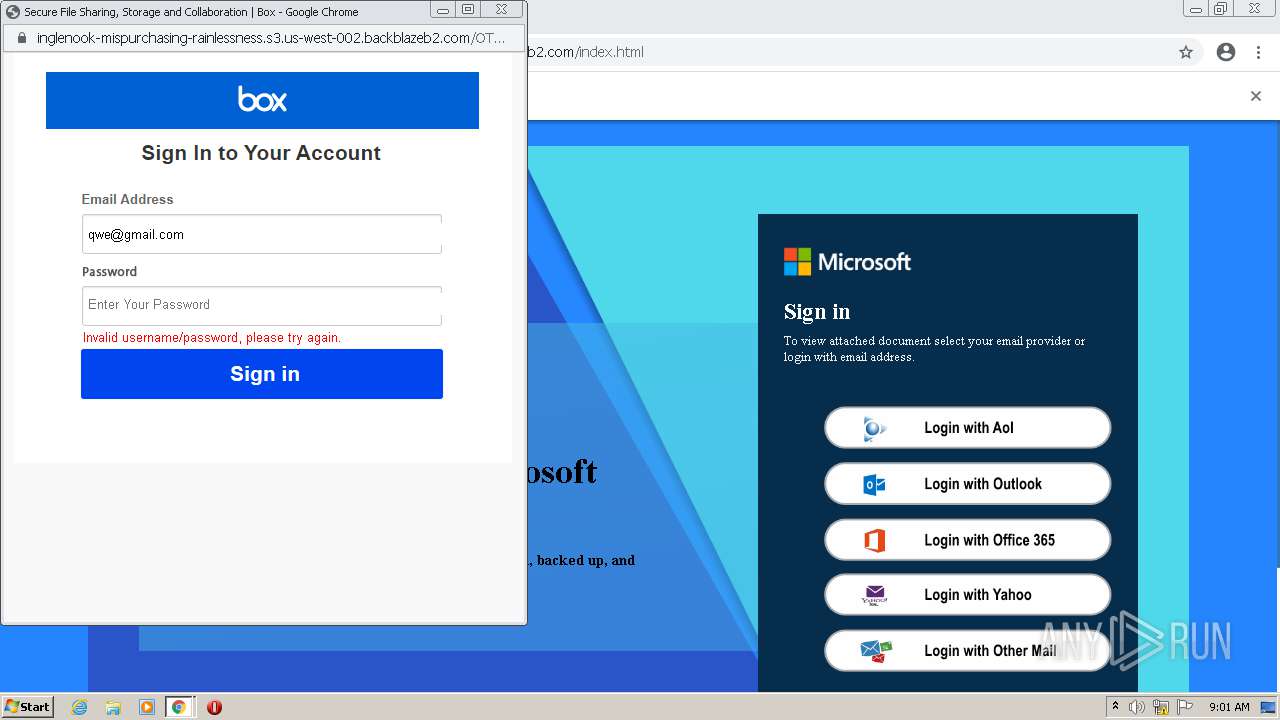Open Chrome three-dot menu
1280x720 pixels.
pos(1258,52)
